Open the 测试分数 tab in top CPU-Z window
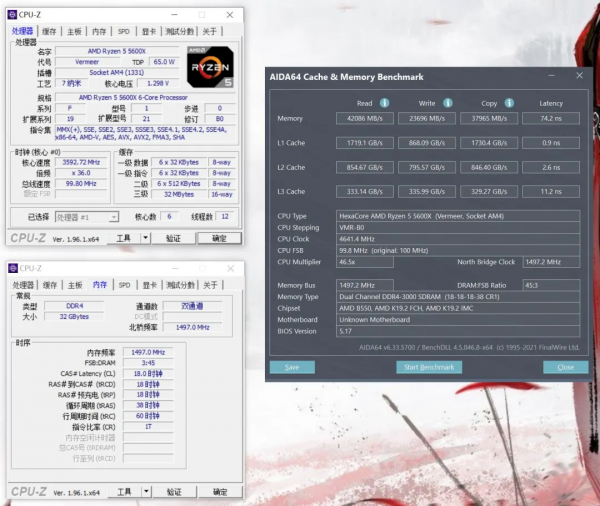 (180, 32)
